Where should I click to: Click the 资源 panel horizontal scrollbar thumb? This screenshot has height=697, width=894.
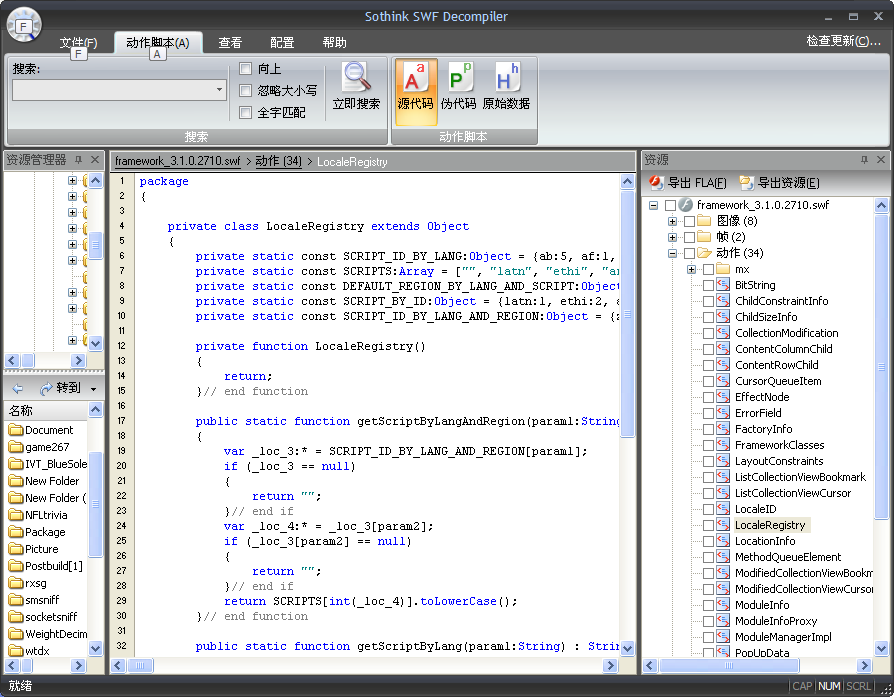click(729, 665)
